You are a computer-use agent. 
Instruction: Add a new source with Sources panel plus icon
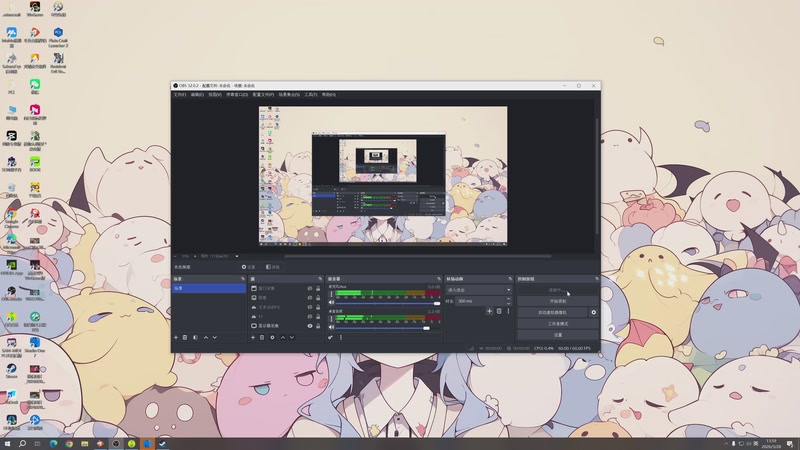(253, 337)
